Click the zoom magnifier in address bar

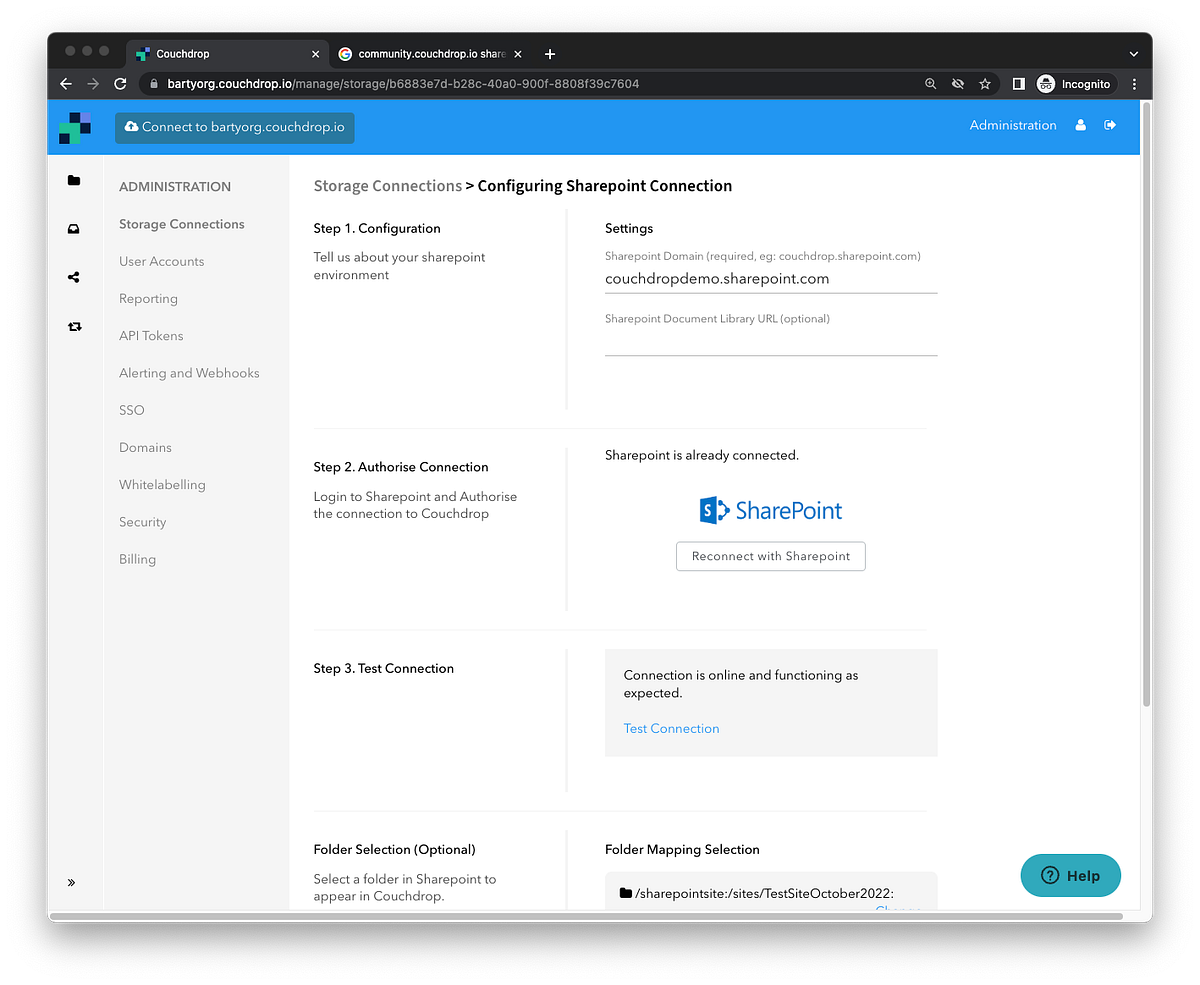pos(930,84)
